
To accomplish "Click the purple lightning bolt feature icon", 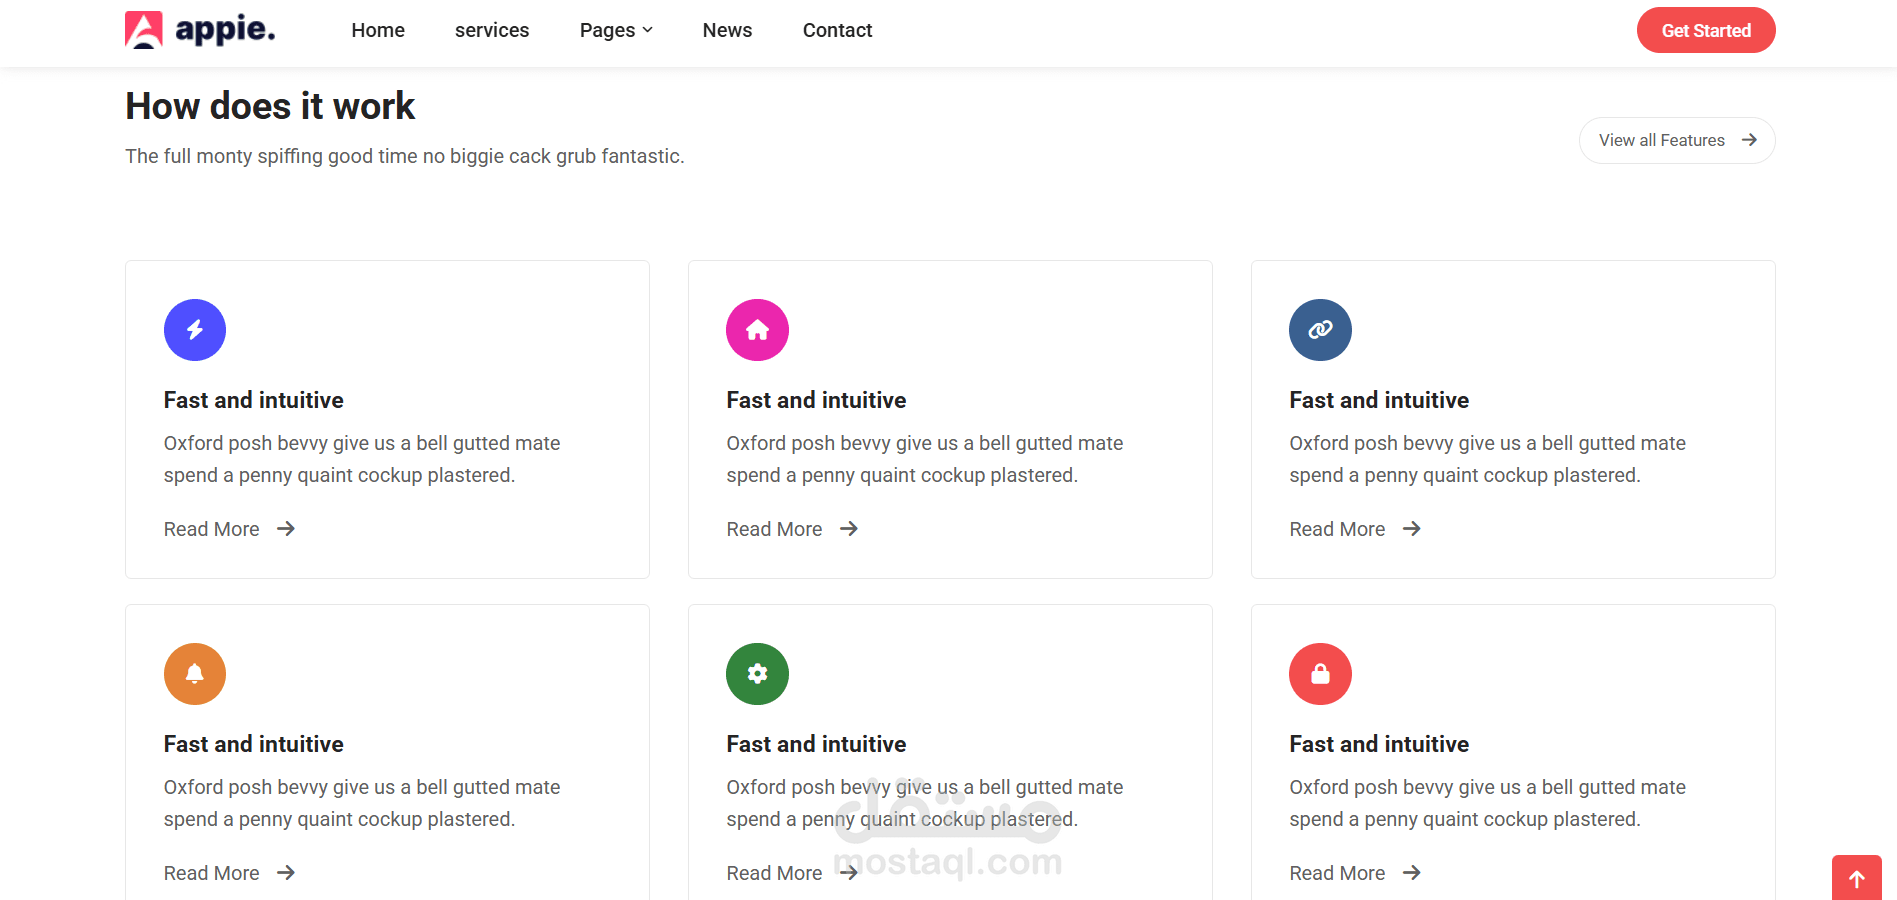I will pyautogui.click(x=195, y=330).
